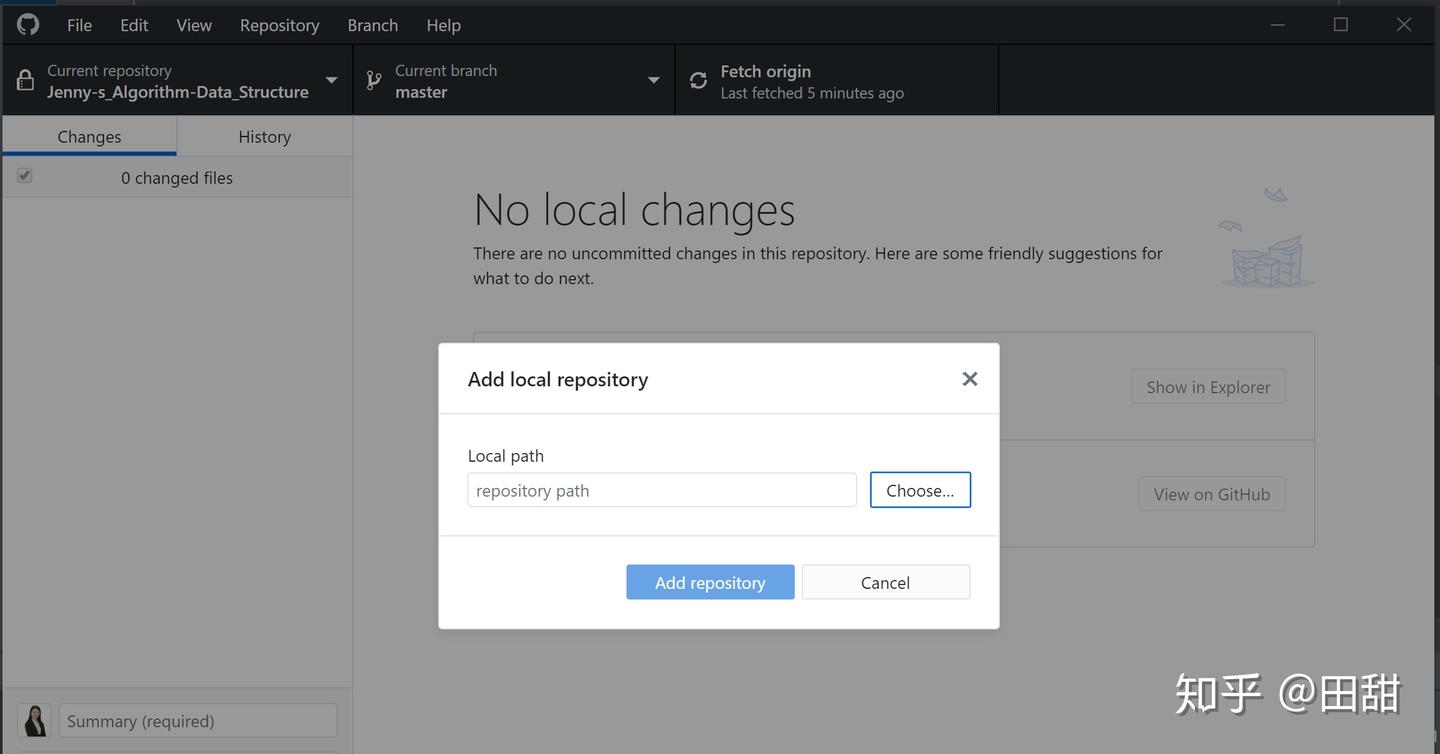Click the fetch sync arrows icon
Screen dimensions: 1440x754
coord(697,80)
